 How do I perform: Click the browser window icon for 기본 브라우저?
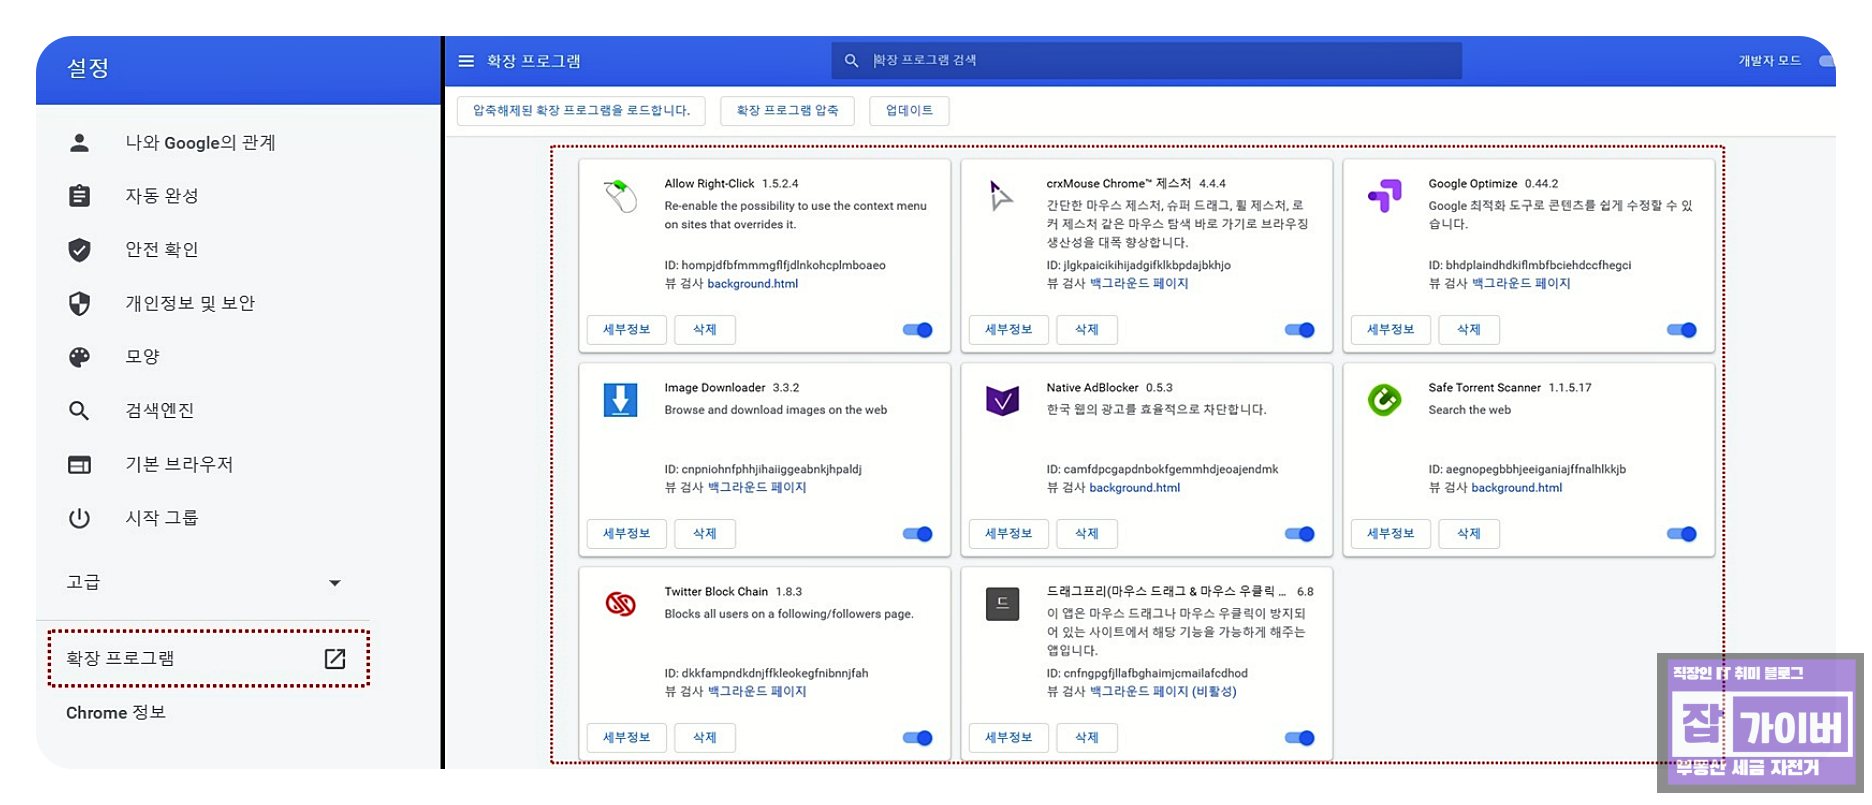click(x=79, y=464)
